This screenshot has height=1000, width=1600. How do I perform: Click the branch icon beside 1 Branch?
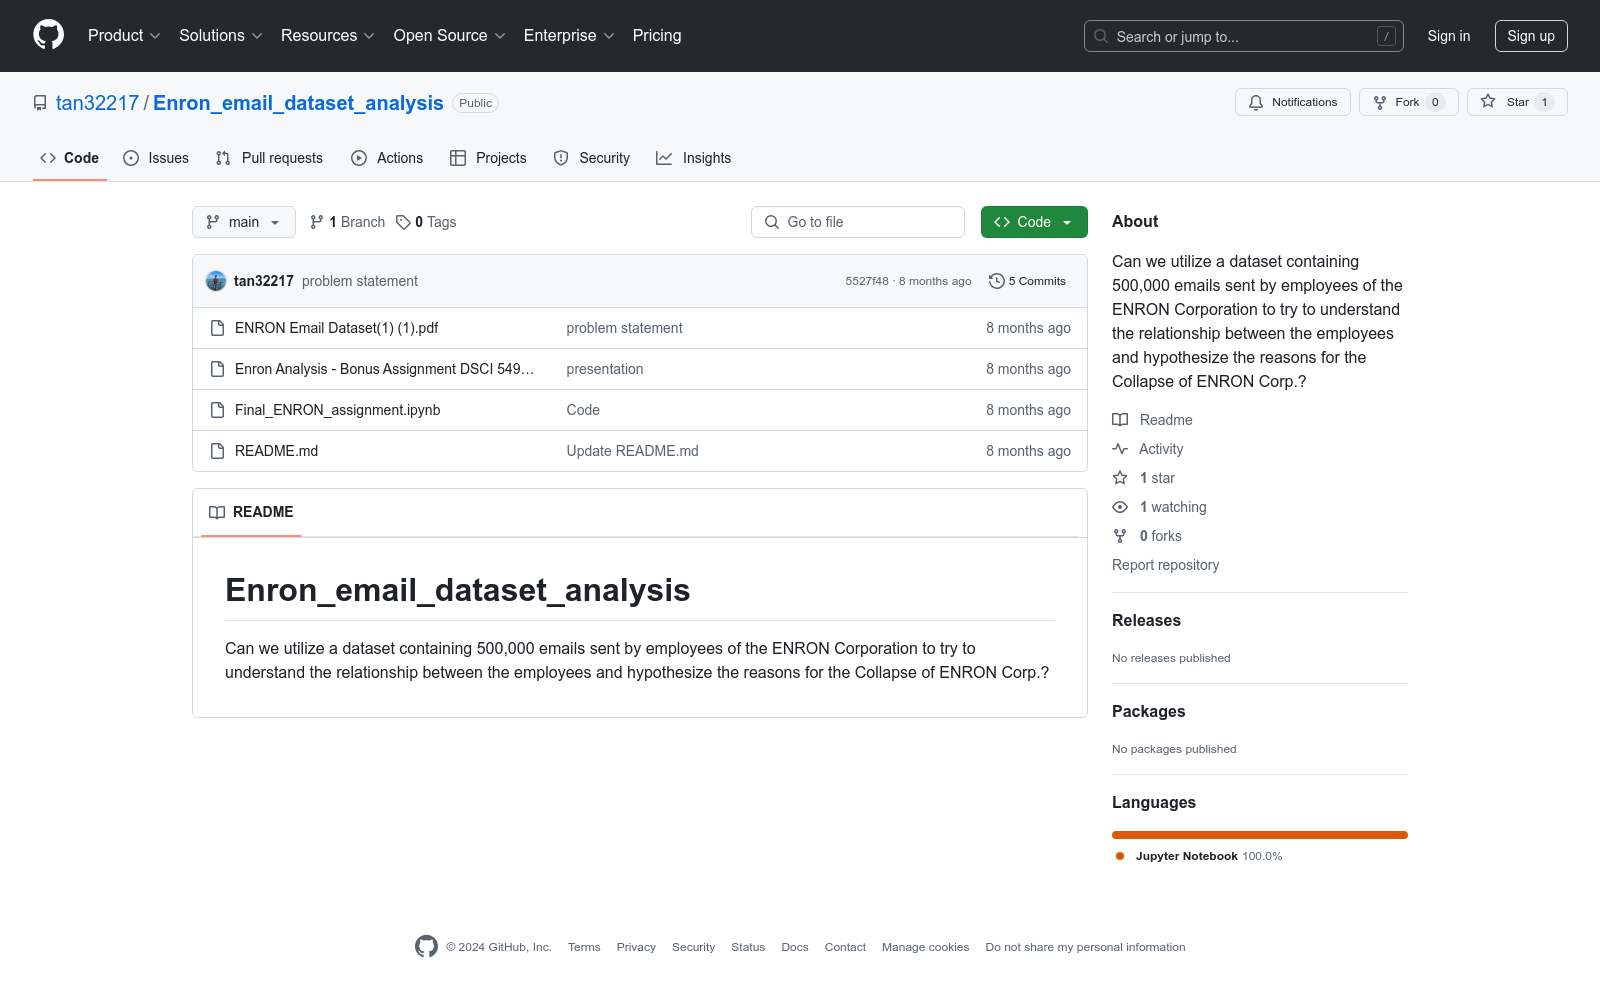[317, 222]
